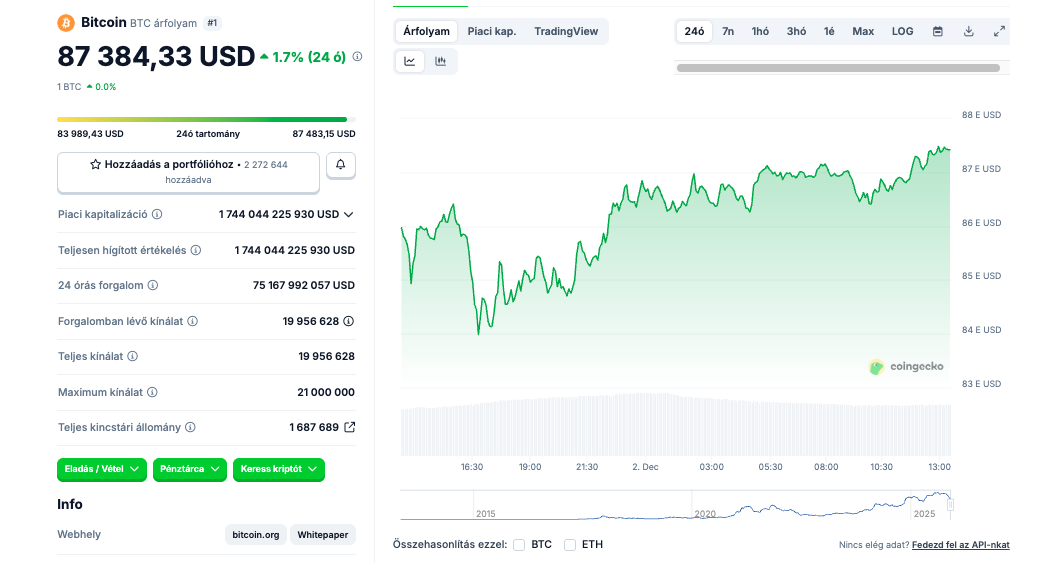Open 24 órás forgalom info icon
The height and width of the screenshot is (563, 1040).
pos(153,285)
